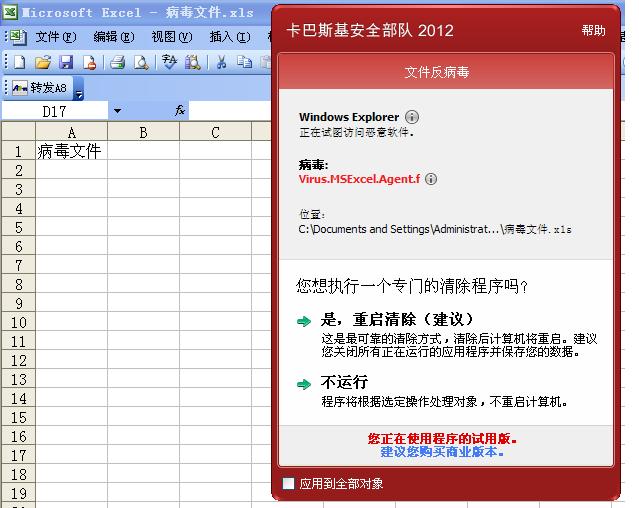Select row 10 header
Image resolution: width=639 pixels, height=508 pixels.
click(x=18, y=322)
